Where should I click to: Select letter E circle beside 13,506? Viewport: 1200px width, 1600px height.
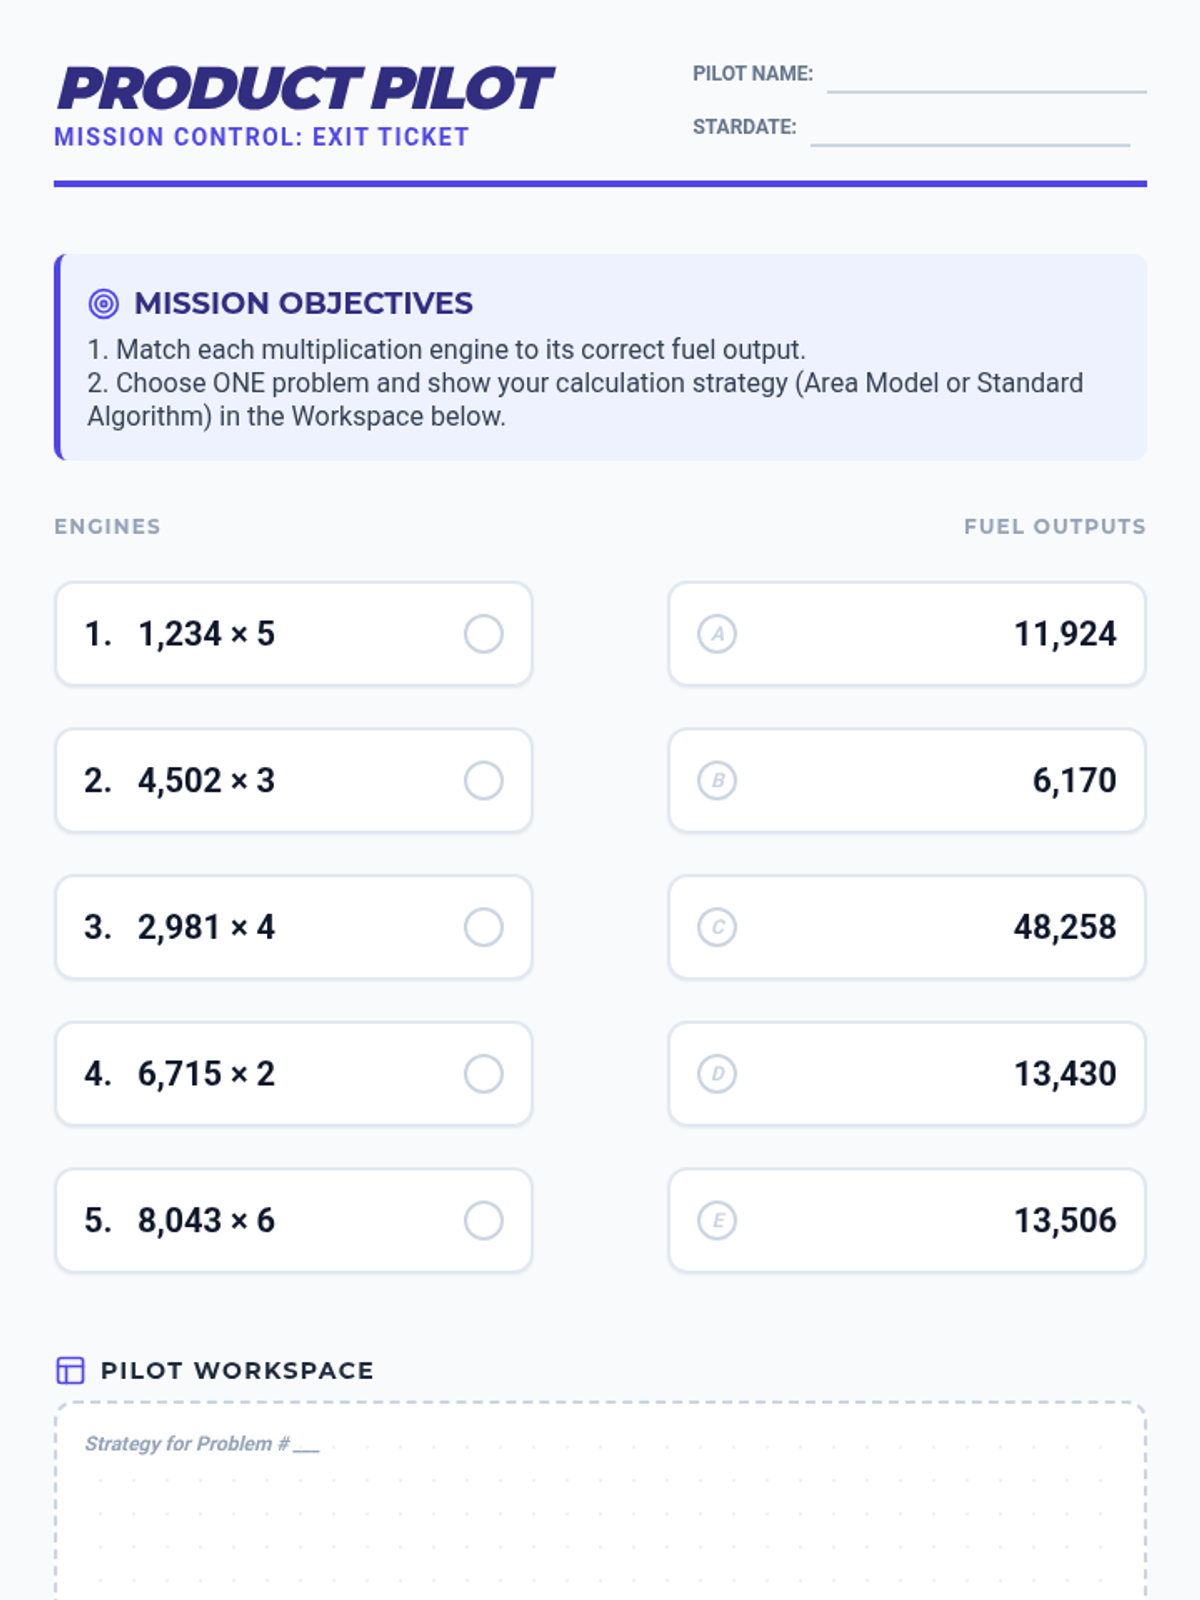point(717,1221)
